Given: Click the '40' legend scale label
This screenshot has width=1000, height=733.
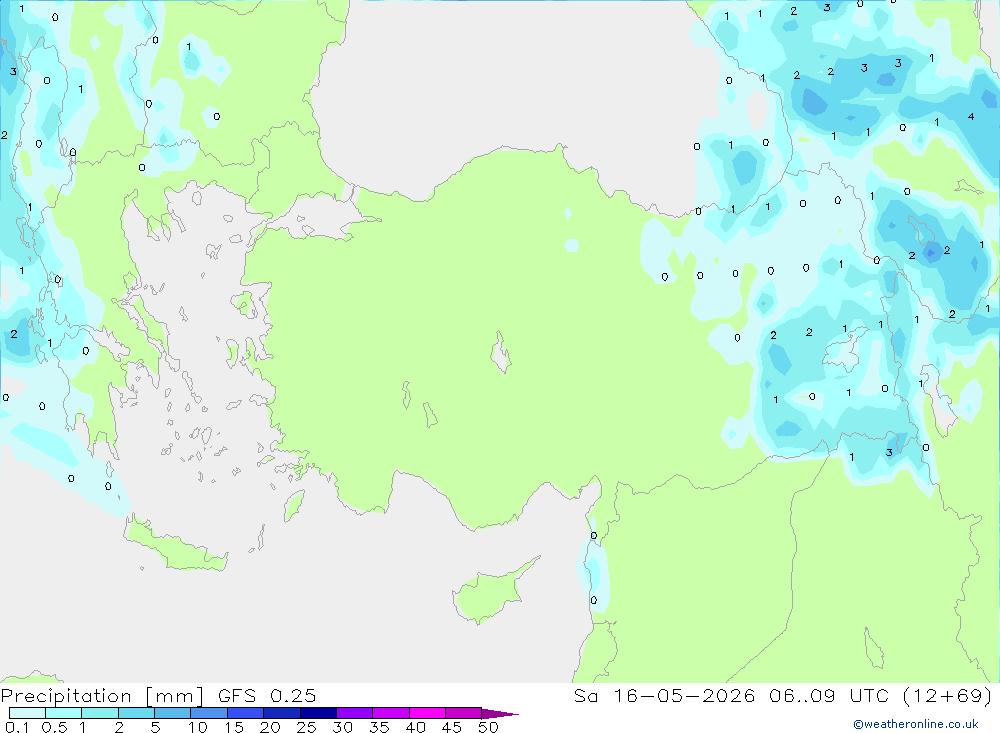Looking at the screenshot, I should [416, 727].
